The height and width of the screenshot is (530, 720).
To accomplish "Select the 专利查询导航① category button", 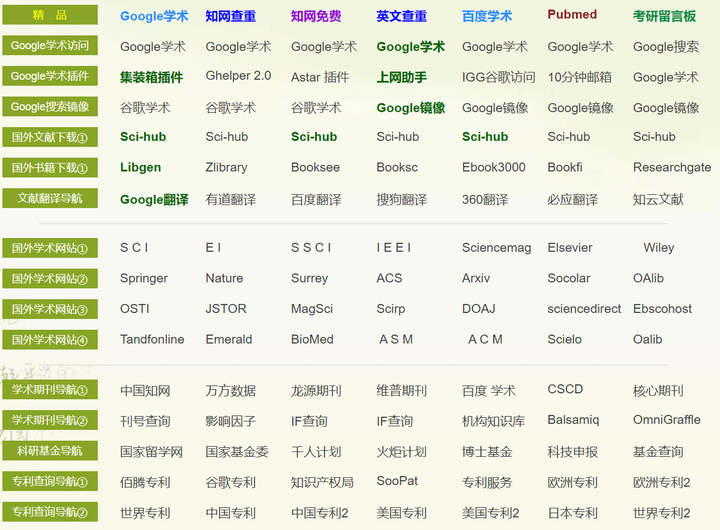I will (x=50, y=481).
